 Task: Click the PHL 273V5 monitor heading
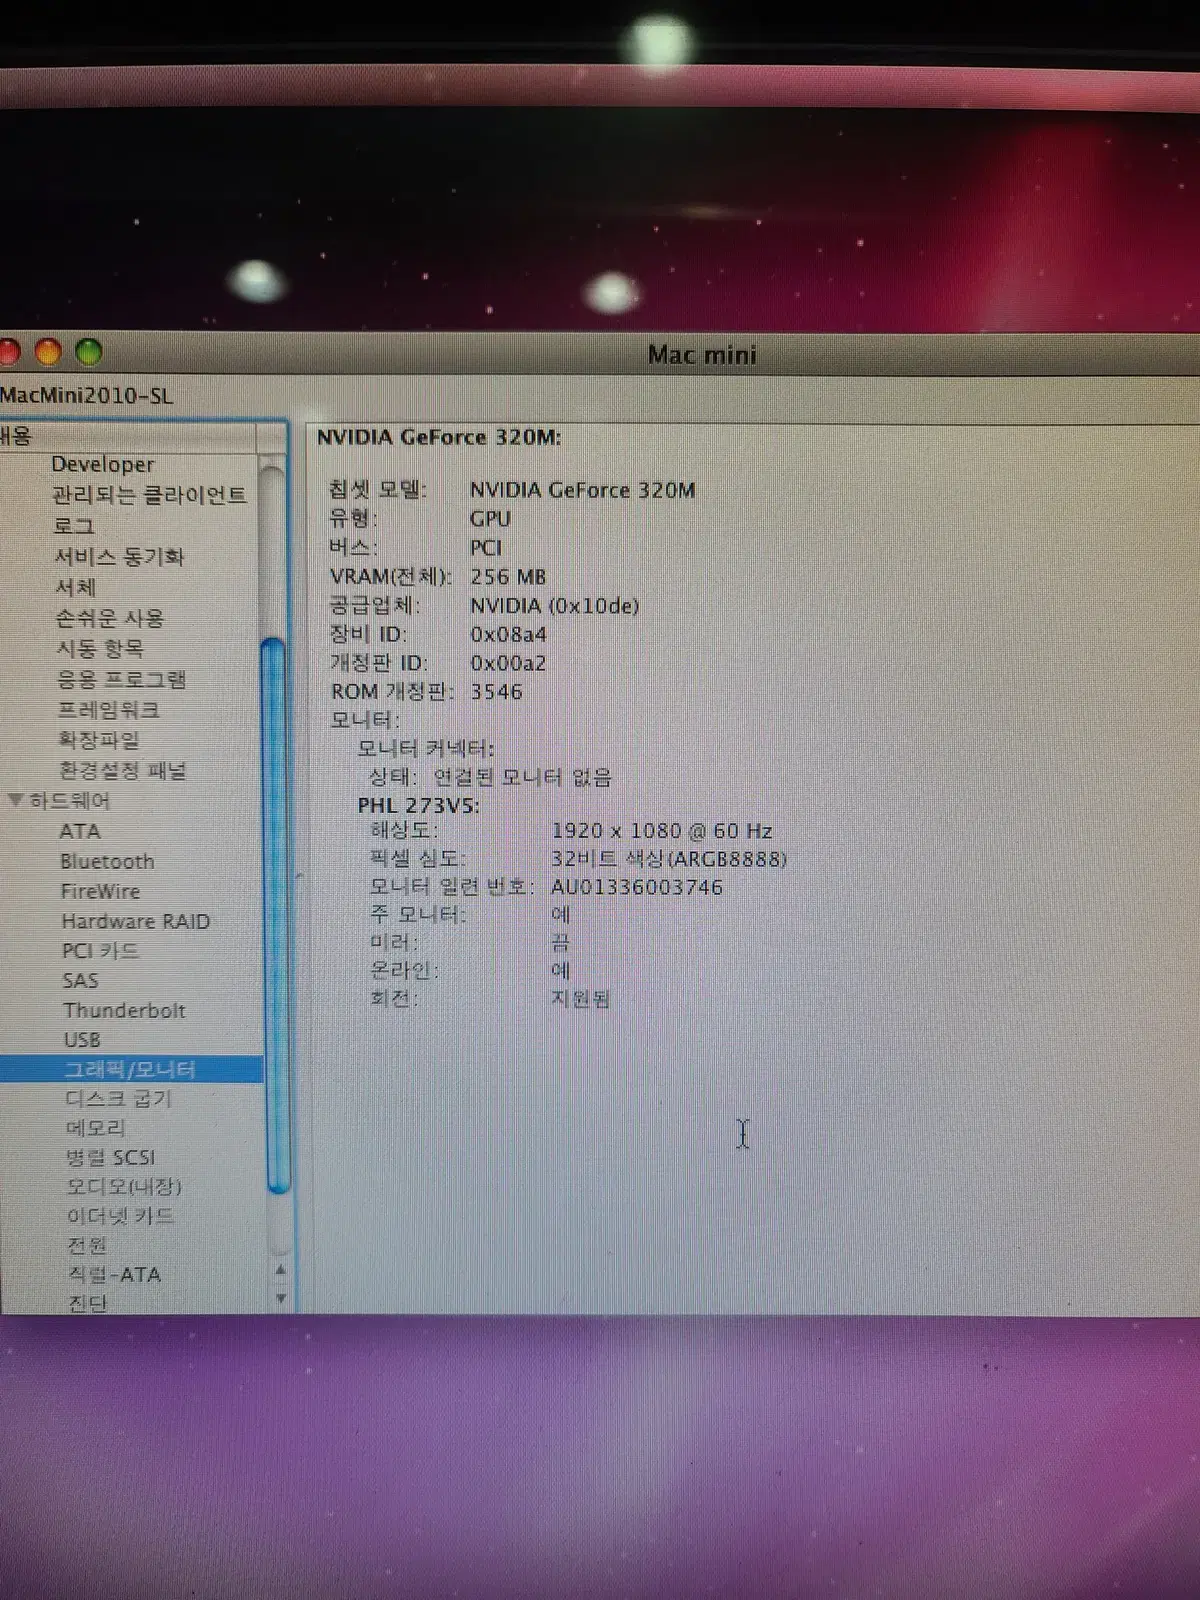[419, 805]
